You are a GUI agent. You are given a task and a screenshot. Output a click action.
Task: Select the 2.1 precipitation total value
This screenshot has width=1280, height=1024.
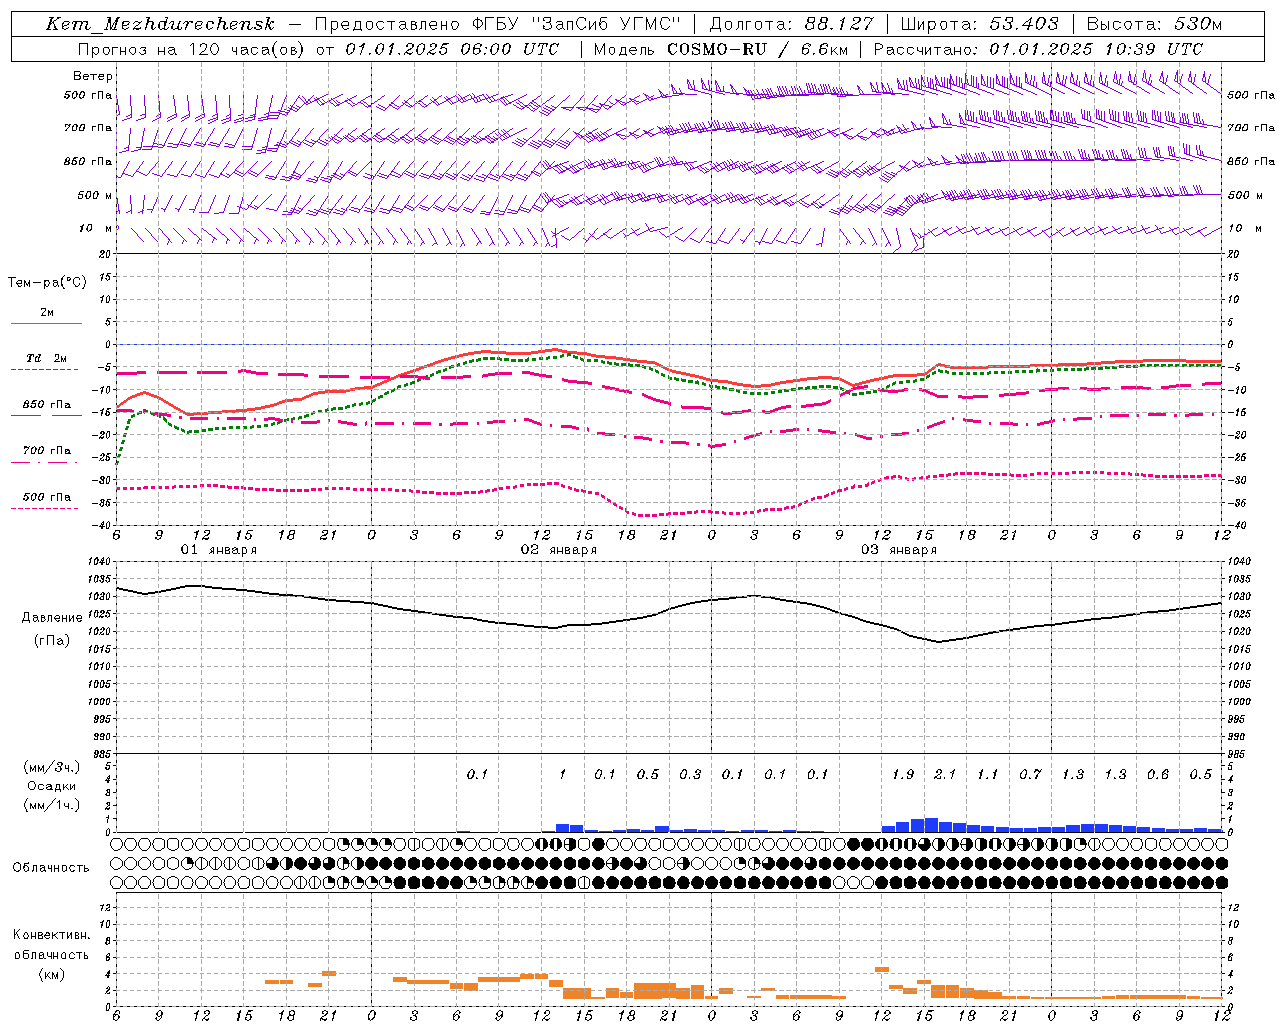(945, 774)
